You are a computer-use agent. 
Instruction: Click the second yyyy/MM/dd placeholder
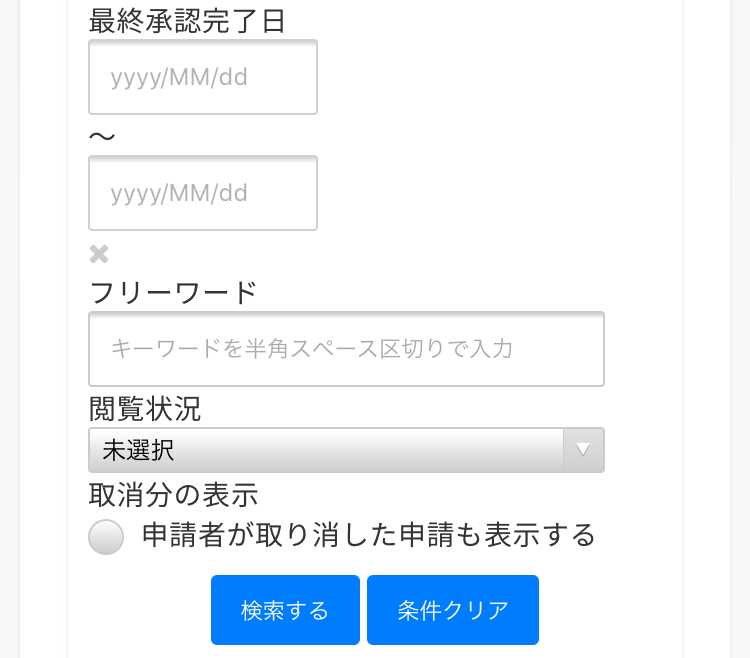coord(179,194)
